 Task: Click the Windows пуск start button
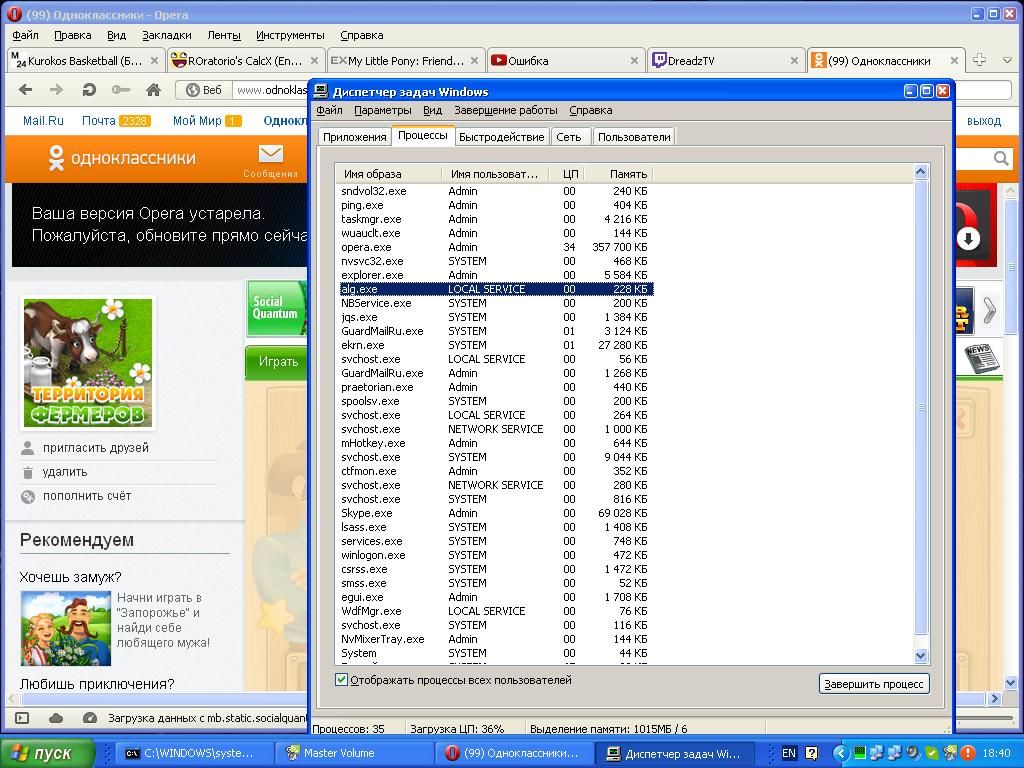coord(48,753)
